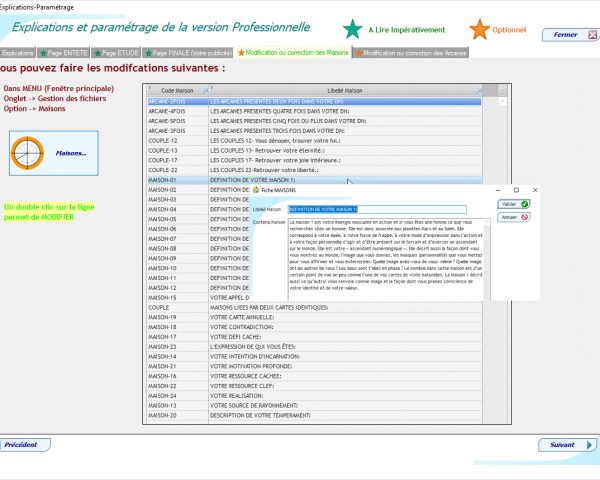The width and height of the screenshot is (600, 480).
Task: Click the 'VOTRE RESSOURCE CACHEE' cell
Action: (x=346, y=376)
